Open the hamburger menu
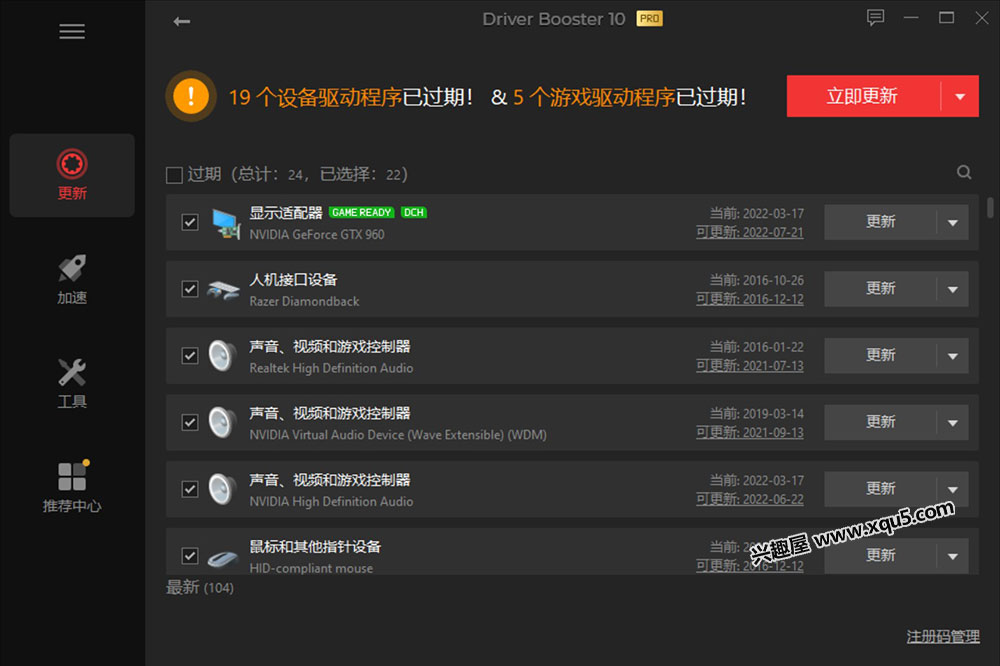 coord(71,31)
